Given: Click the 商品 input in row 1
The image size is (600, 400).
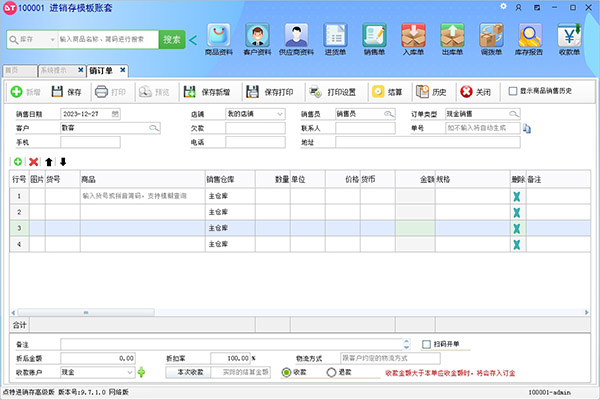Looking at the screenshot, I should (143, 196).
